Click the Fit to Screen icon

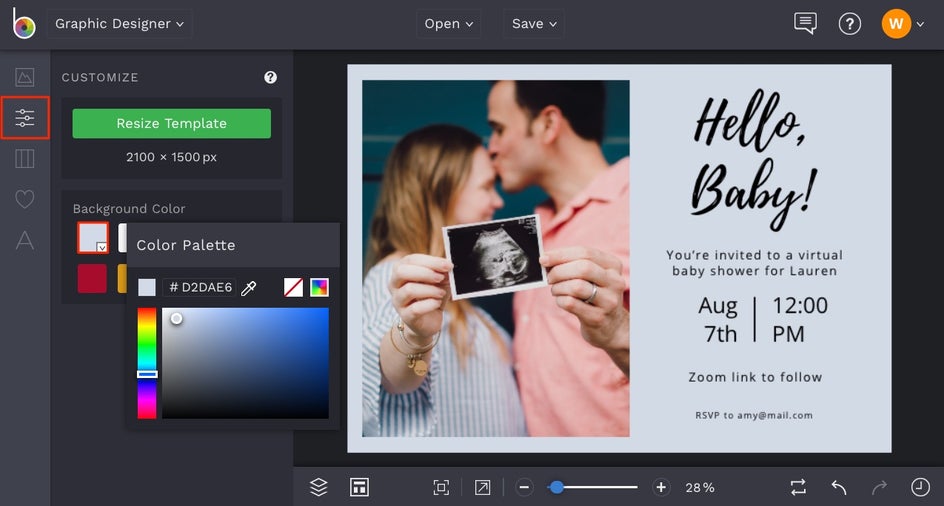point(441,487)
